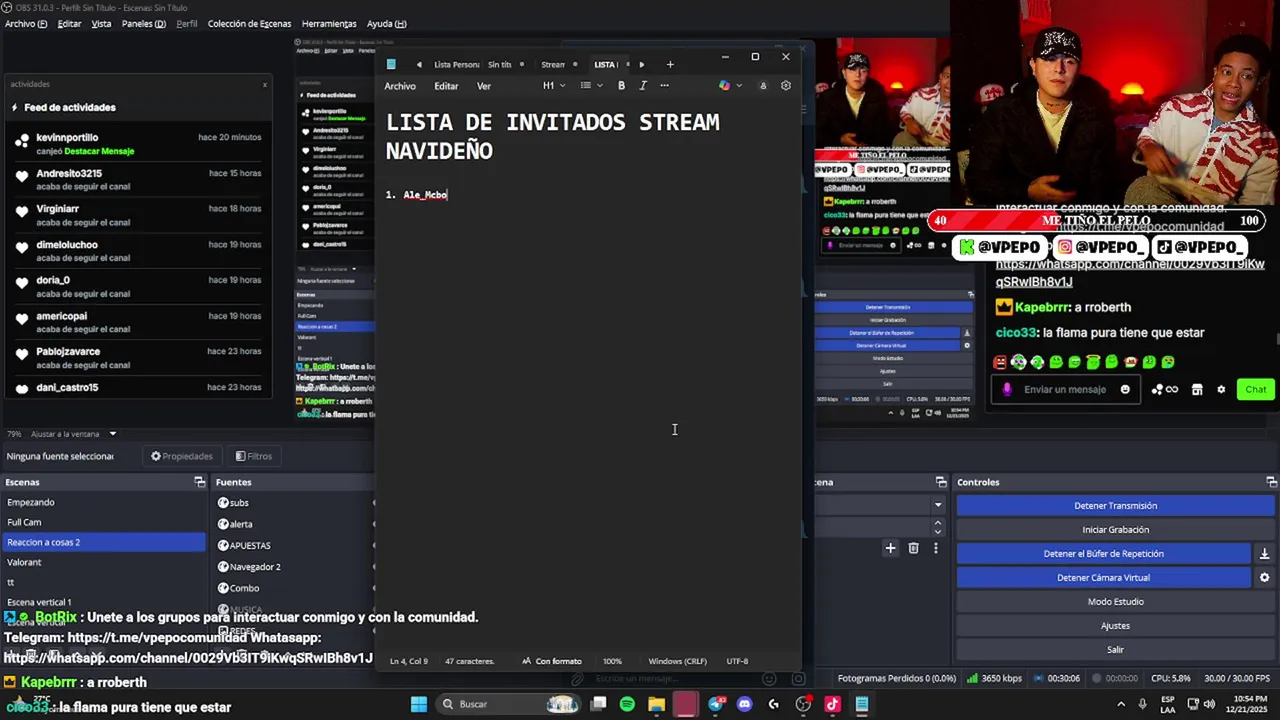Click Detener Transmisión button
Screen dimensions: 1280x720
click(x=1115, y=506)
